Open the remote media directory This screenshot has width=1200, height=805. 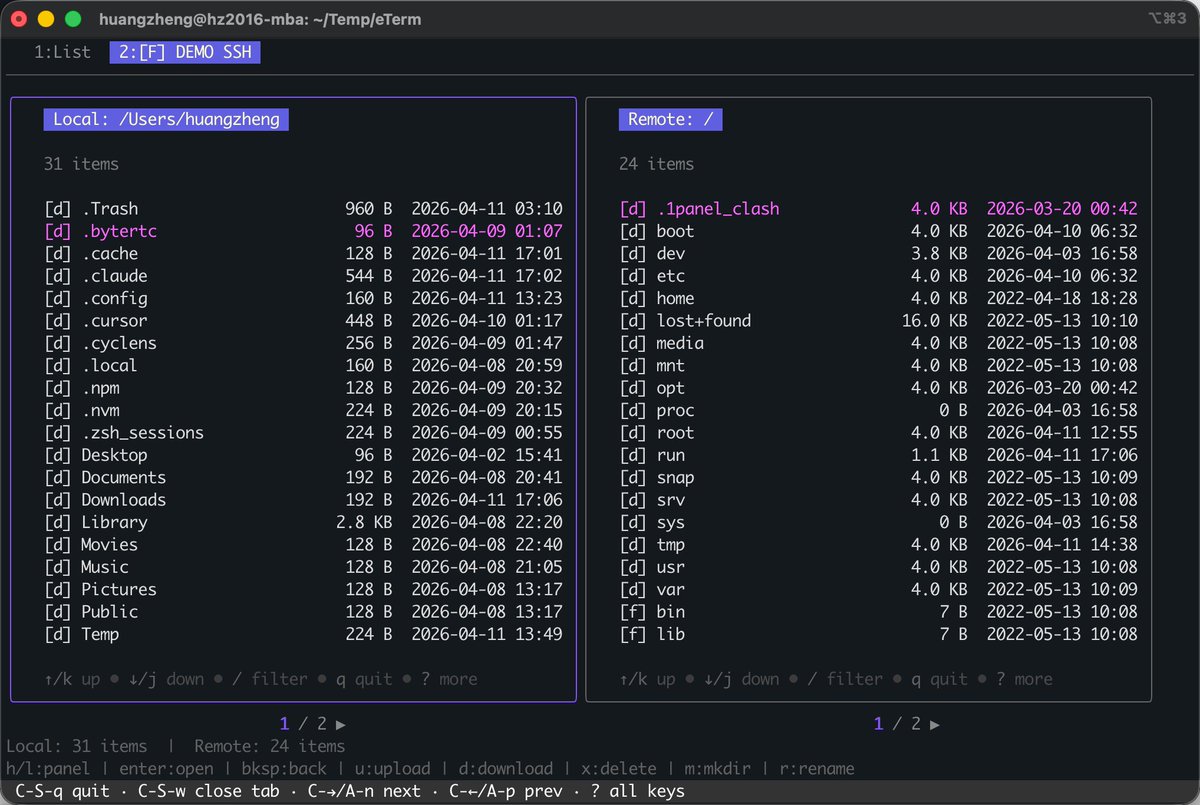coord(878,343)
